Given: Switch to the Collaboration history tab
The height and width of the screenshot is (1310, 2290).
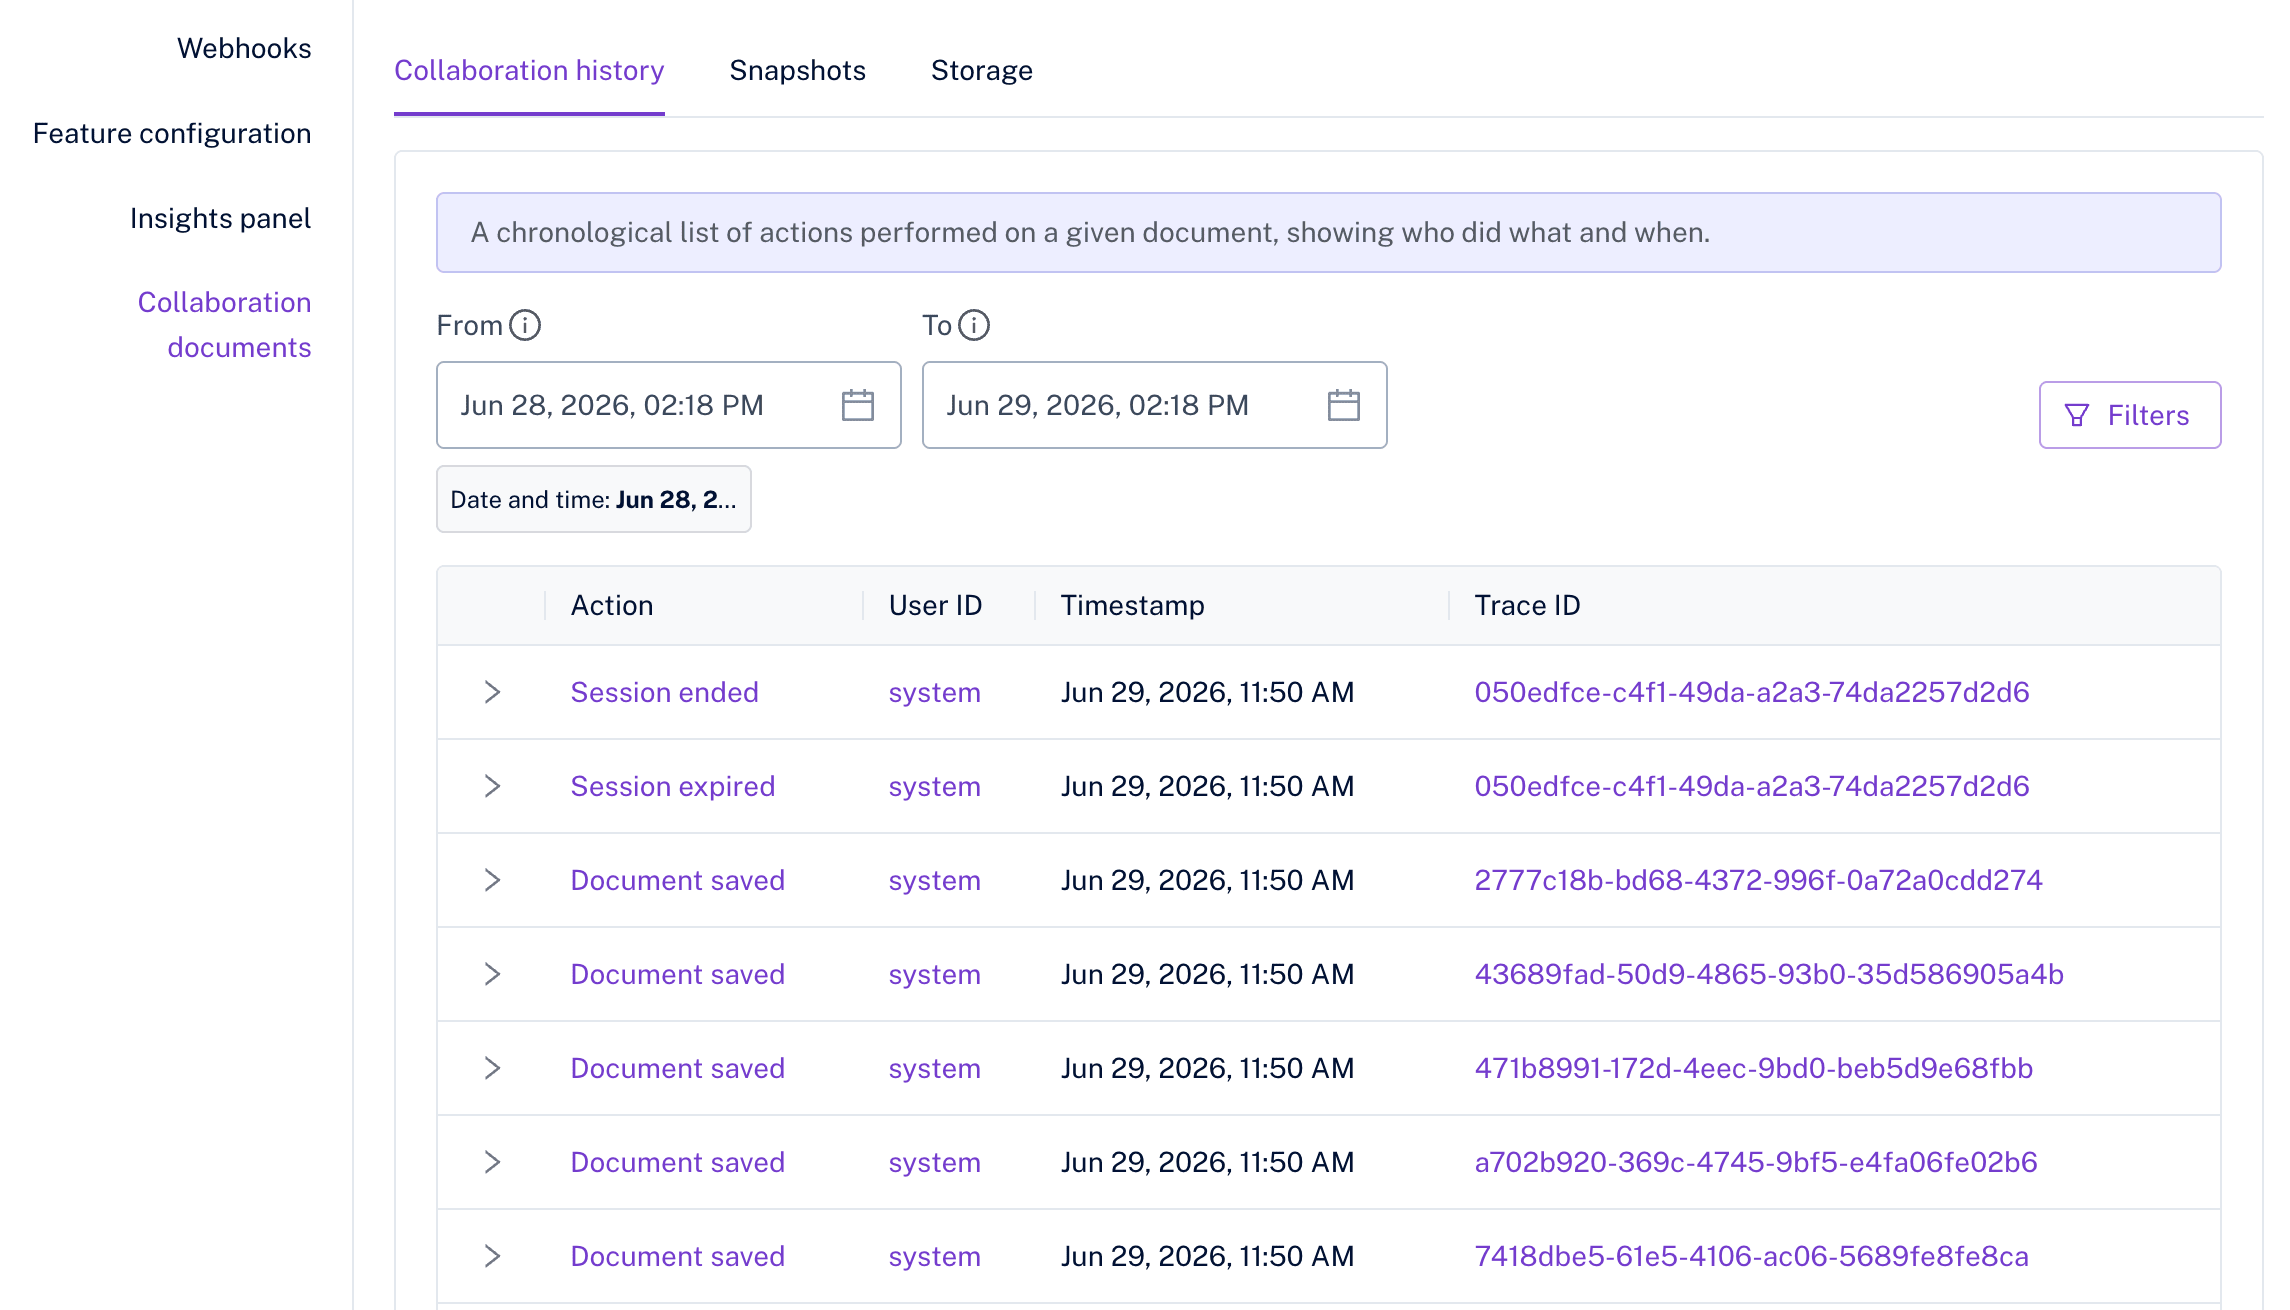Looking at the screenshot, I should (x=529, y=71).
